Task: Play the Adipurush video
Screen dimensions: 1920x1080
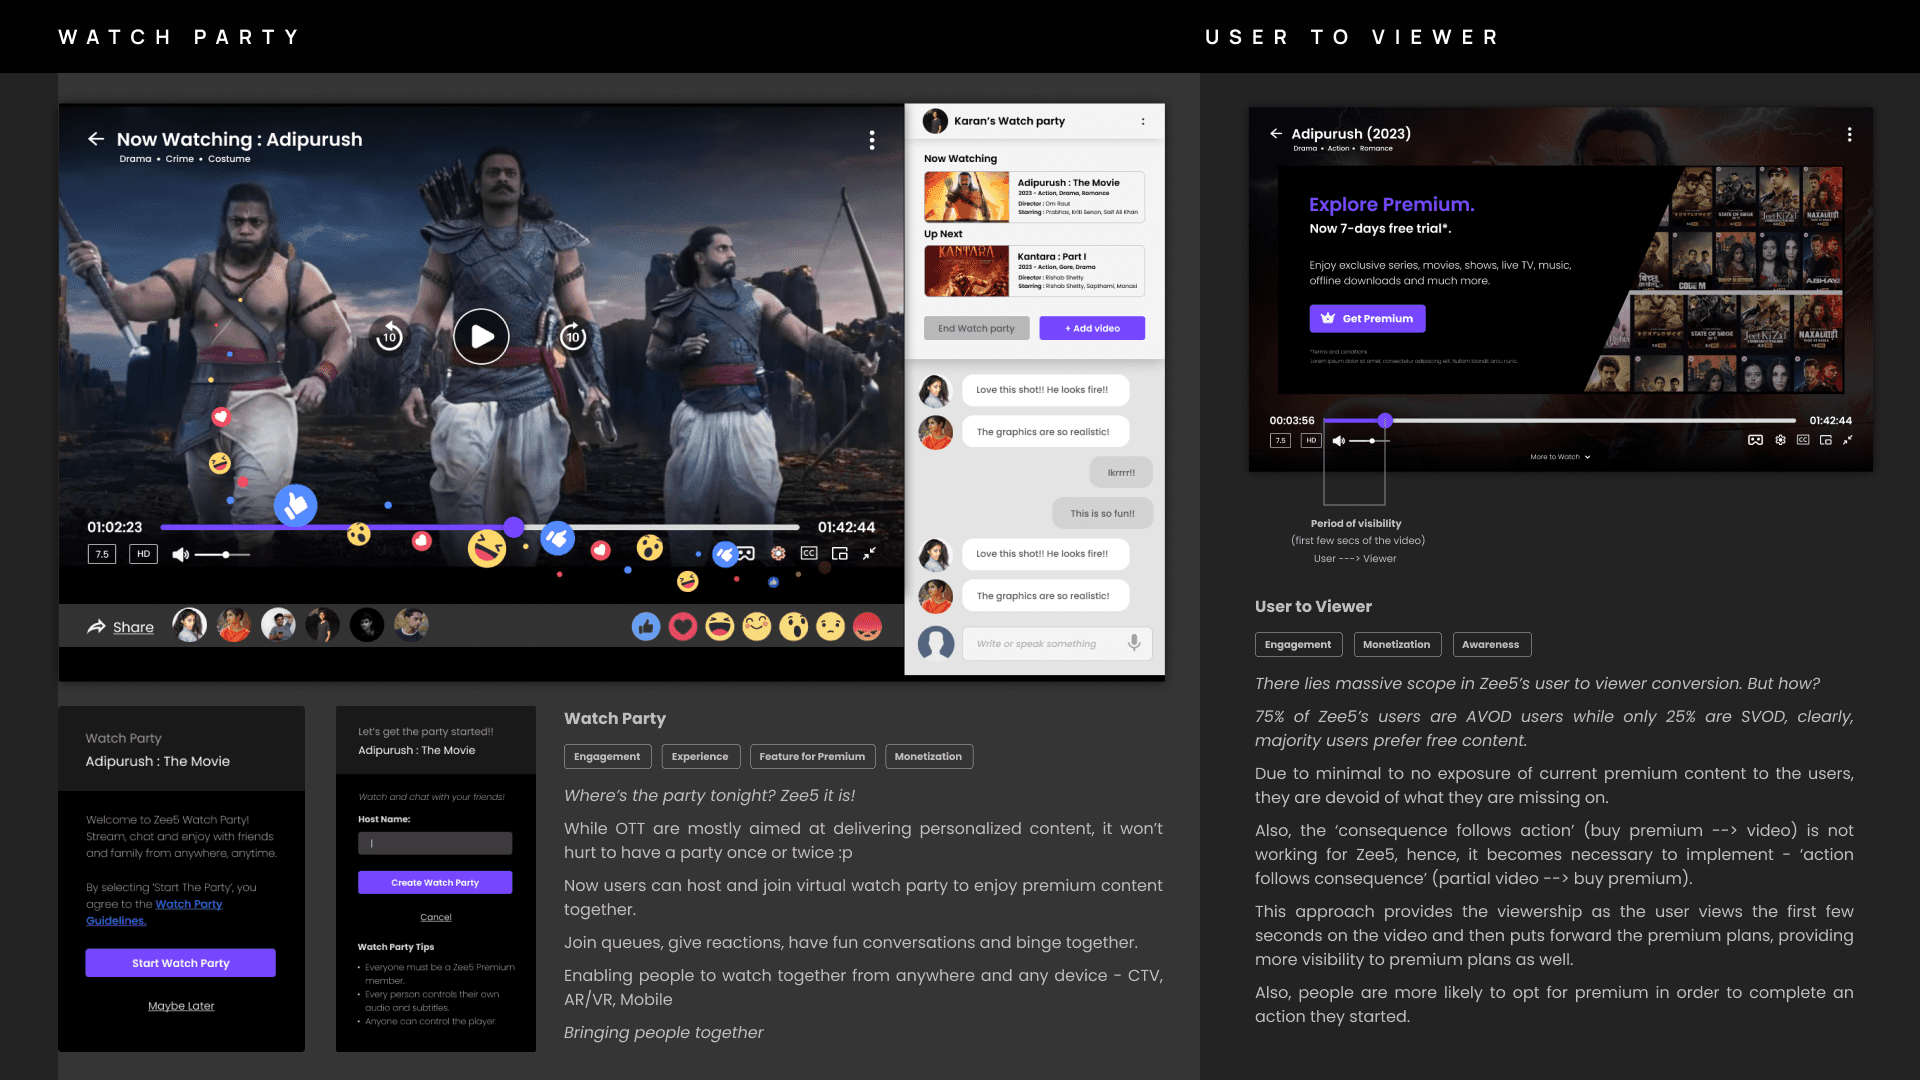Action: coord(481,337)
